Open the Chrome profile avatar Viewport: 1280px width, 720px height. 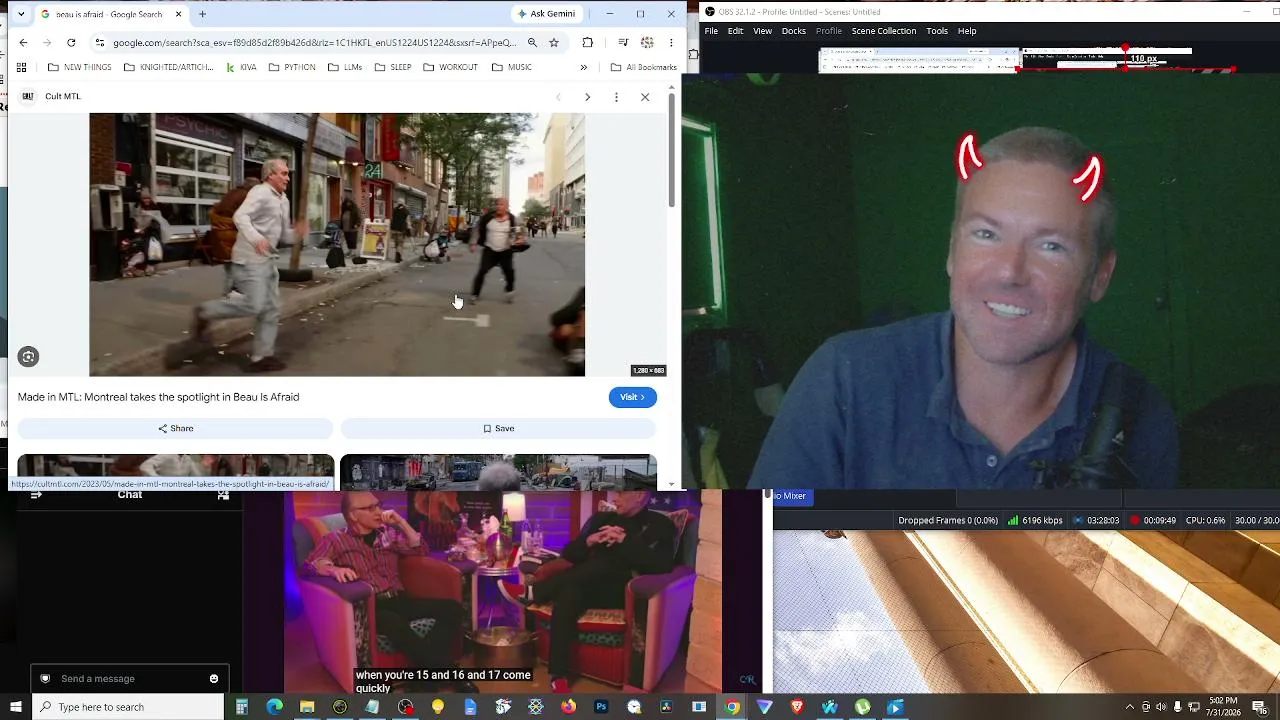[647, 43]
